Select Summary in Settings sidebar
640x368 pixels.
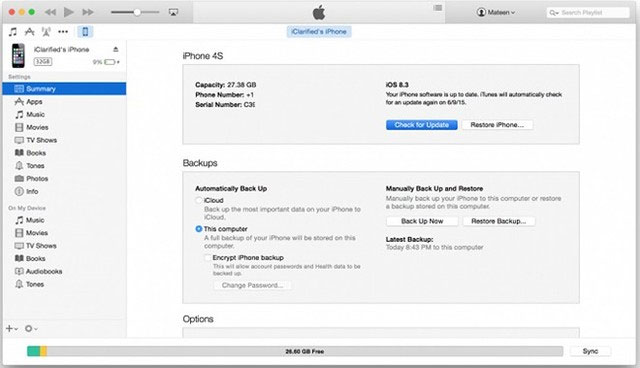tap(64, 89)
